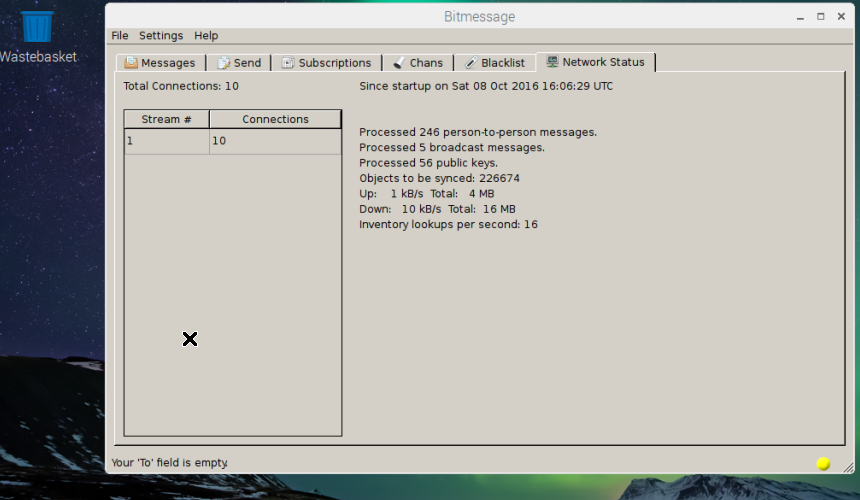Minimize the Bitmessage window
Viewport: 860px width, 500px height.
click(x=800, y=17)
